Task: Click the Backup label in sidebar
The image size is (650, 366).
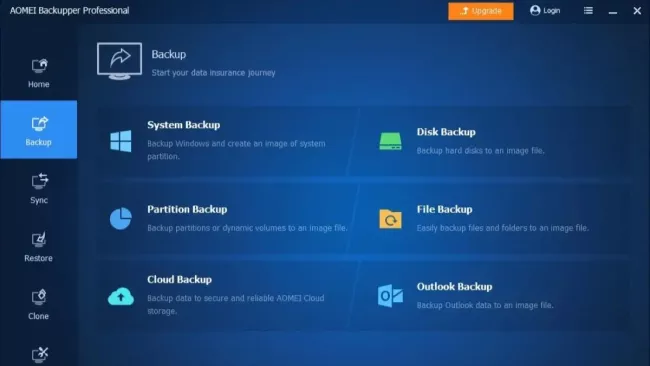Action: tap(39, 142)
